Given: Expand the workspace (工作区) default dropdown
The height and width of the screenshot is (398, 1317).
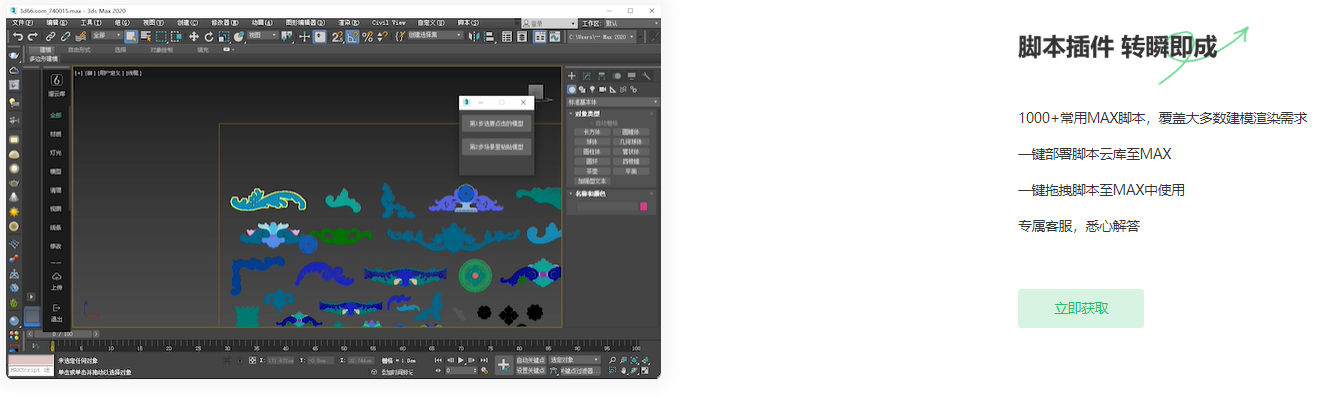Looking at the screenshot, I should point(632,22).
